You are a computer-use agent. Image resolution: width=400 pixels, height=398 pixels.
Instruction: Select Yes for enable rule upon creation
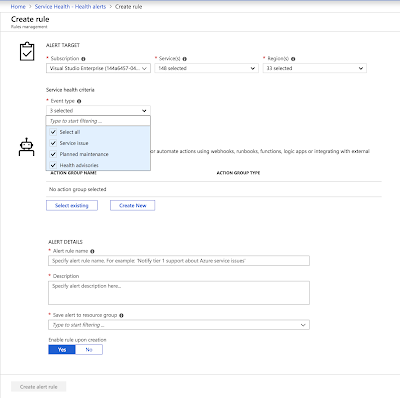(x=62, y=350)
